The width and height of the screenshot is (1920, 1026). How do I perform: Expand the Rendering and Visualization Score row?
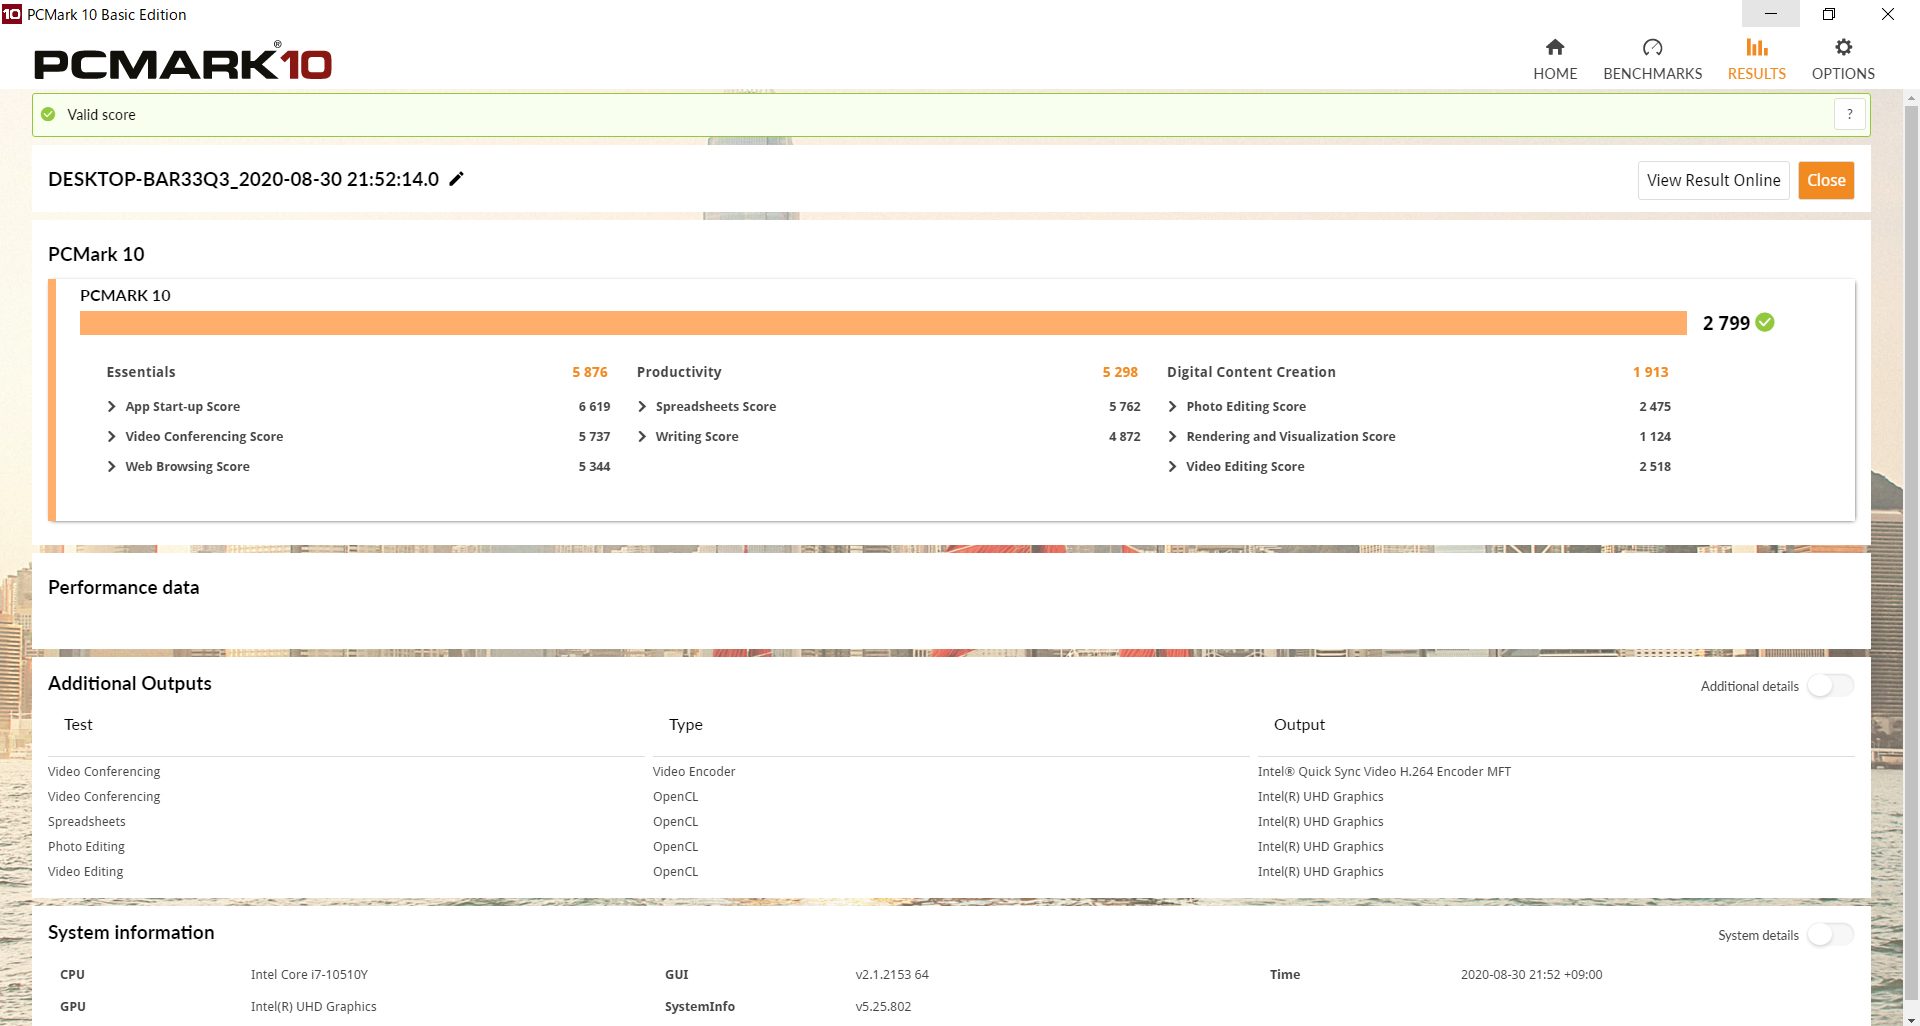point(1172,436)
